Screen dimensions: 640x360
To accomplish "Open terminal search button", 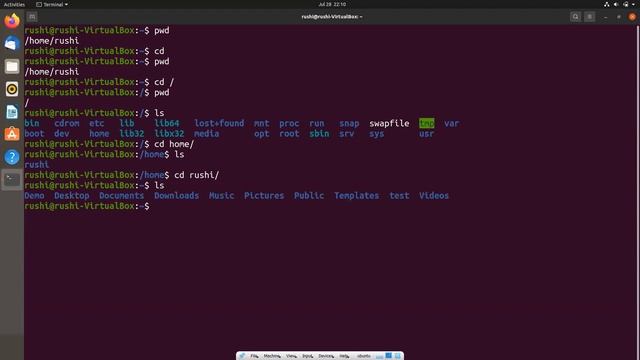I will coord(576,17).
